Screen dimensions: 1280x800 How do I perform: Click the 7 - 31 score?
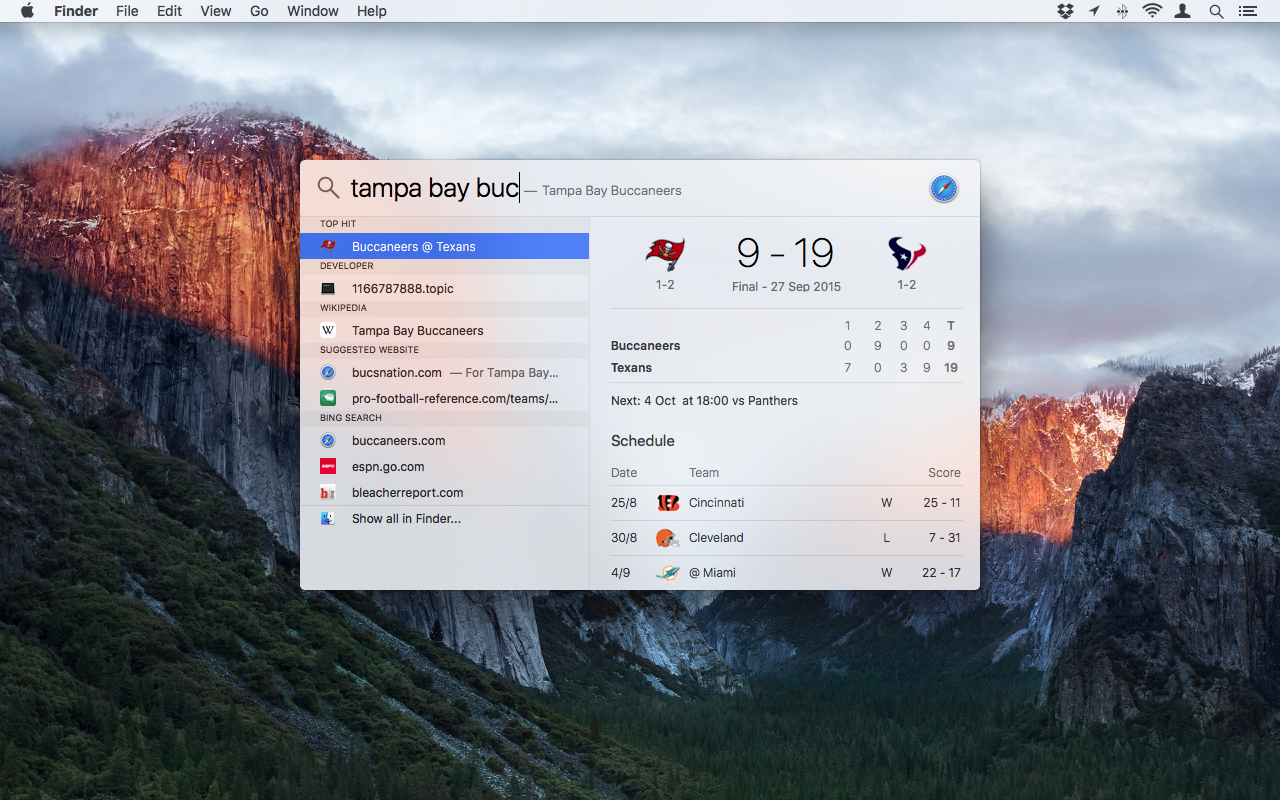(944, 538)
